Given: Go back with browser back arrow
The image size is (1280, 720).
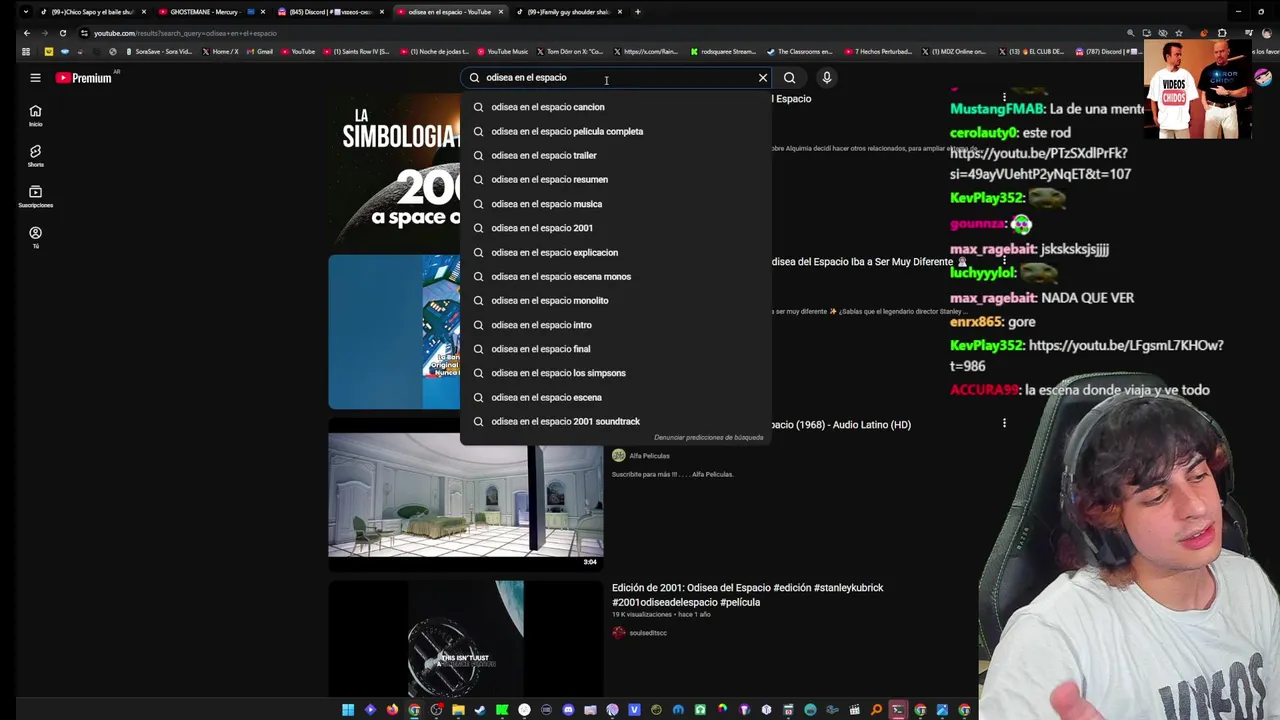Looking at the screenshot, I should coord(27,33).
